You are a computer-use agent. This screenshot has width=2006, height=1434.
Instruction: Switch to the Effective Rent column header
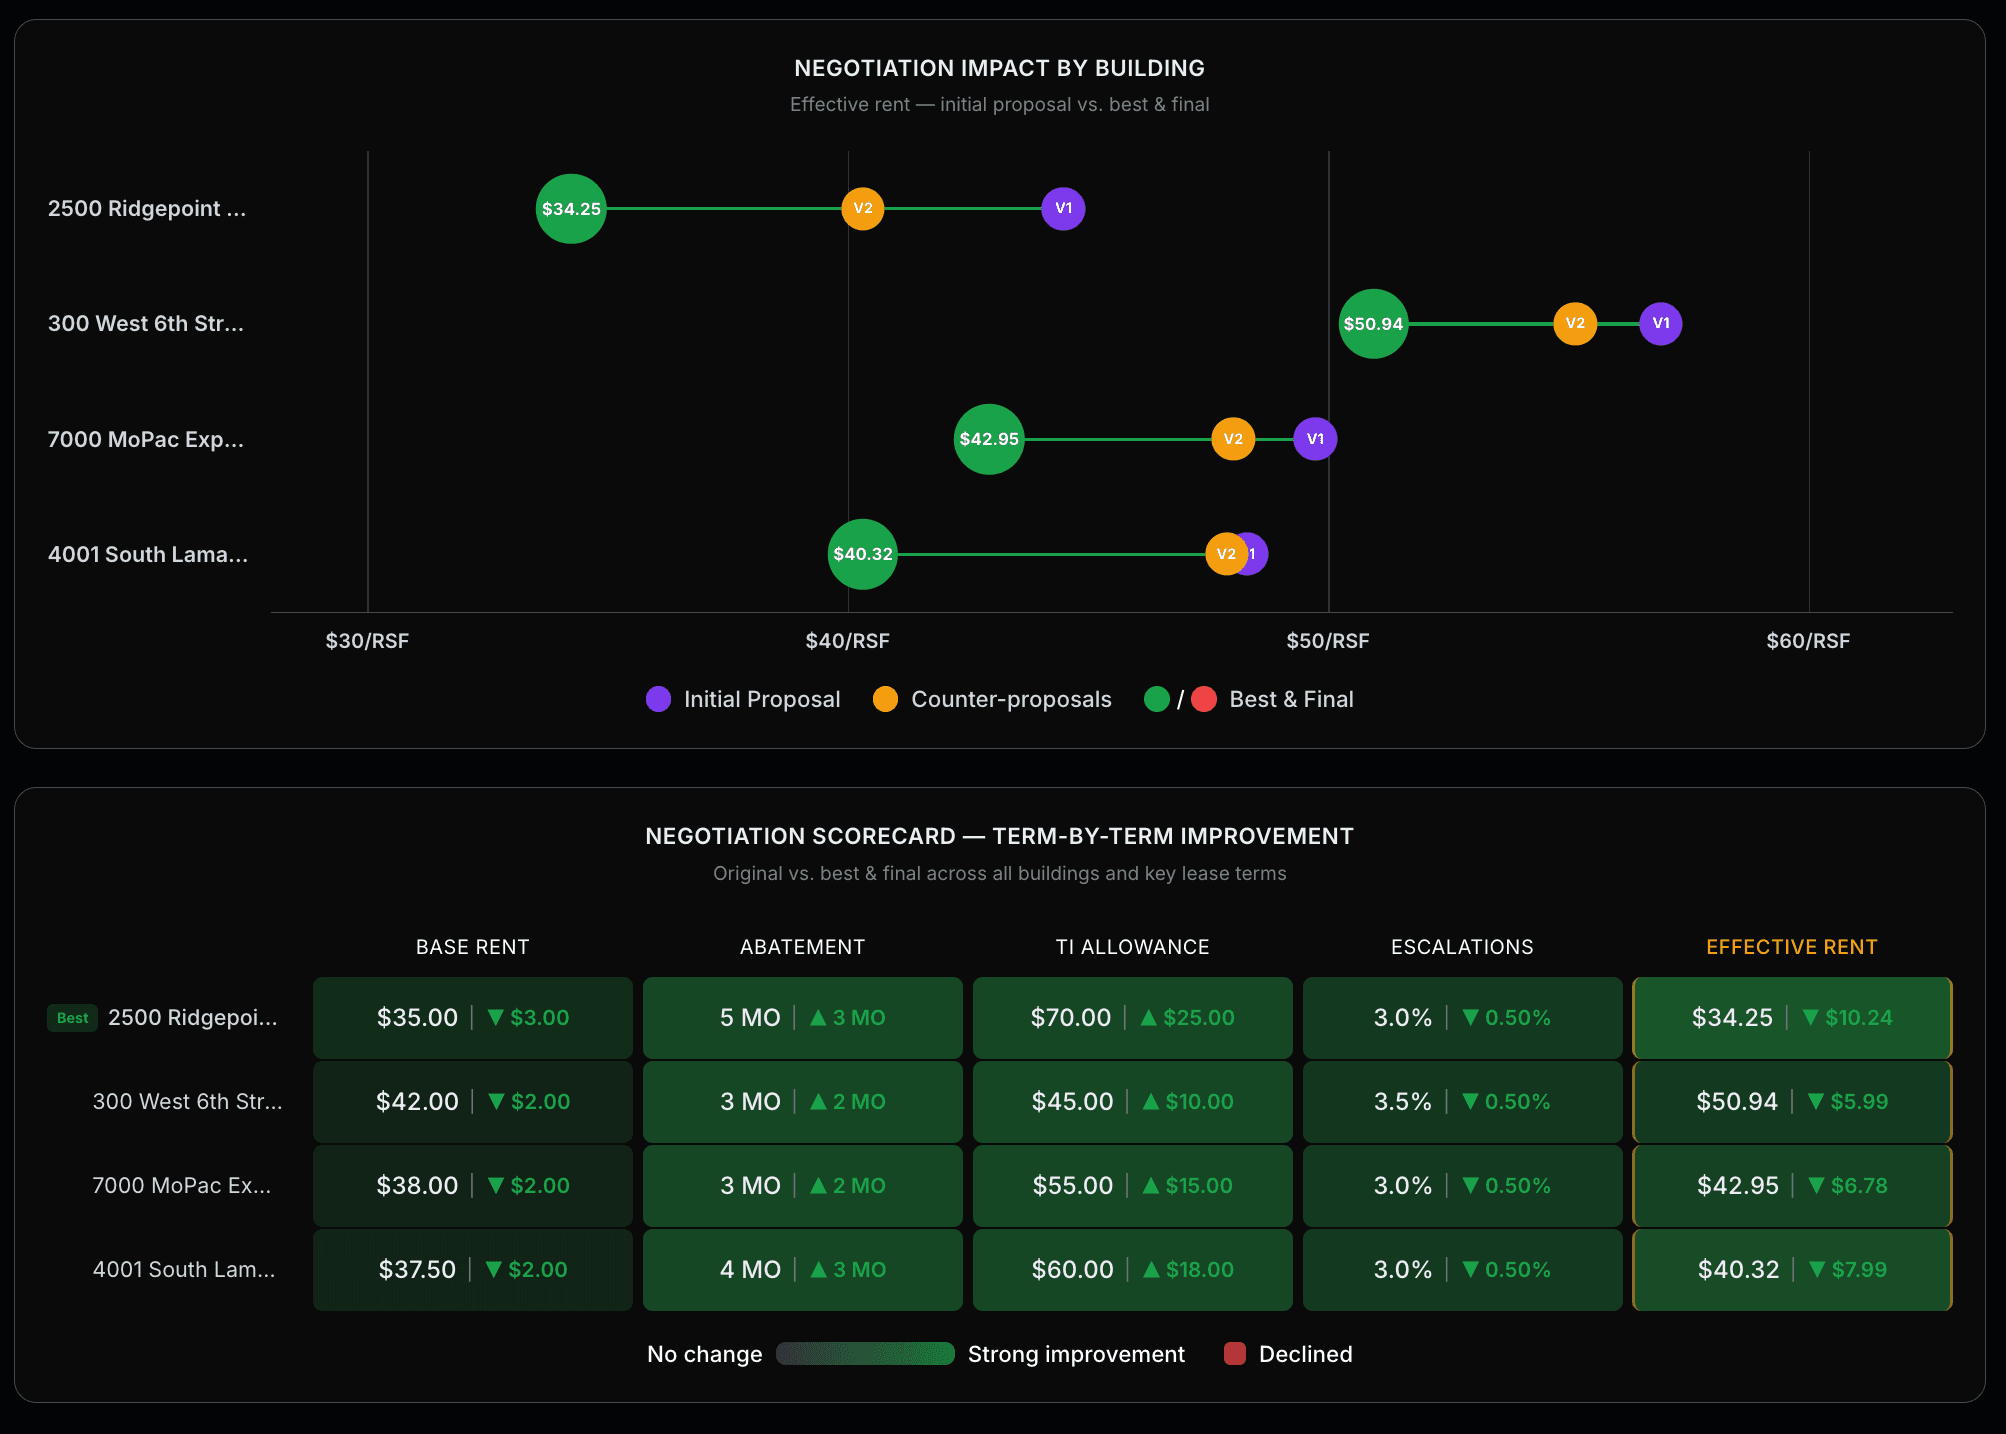[x=1791, y=946]
